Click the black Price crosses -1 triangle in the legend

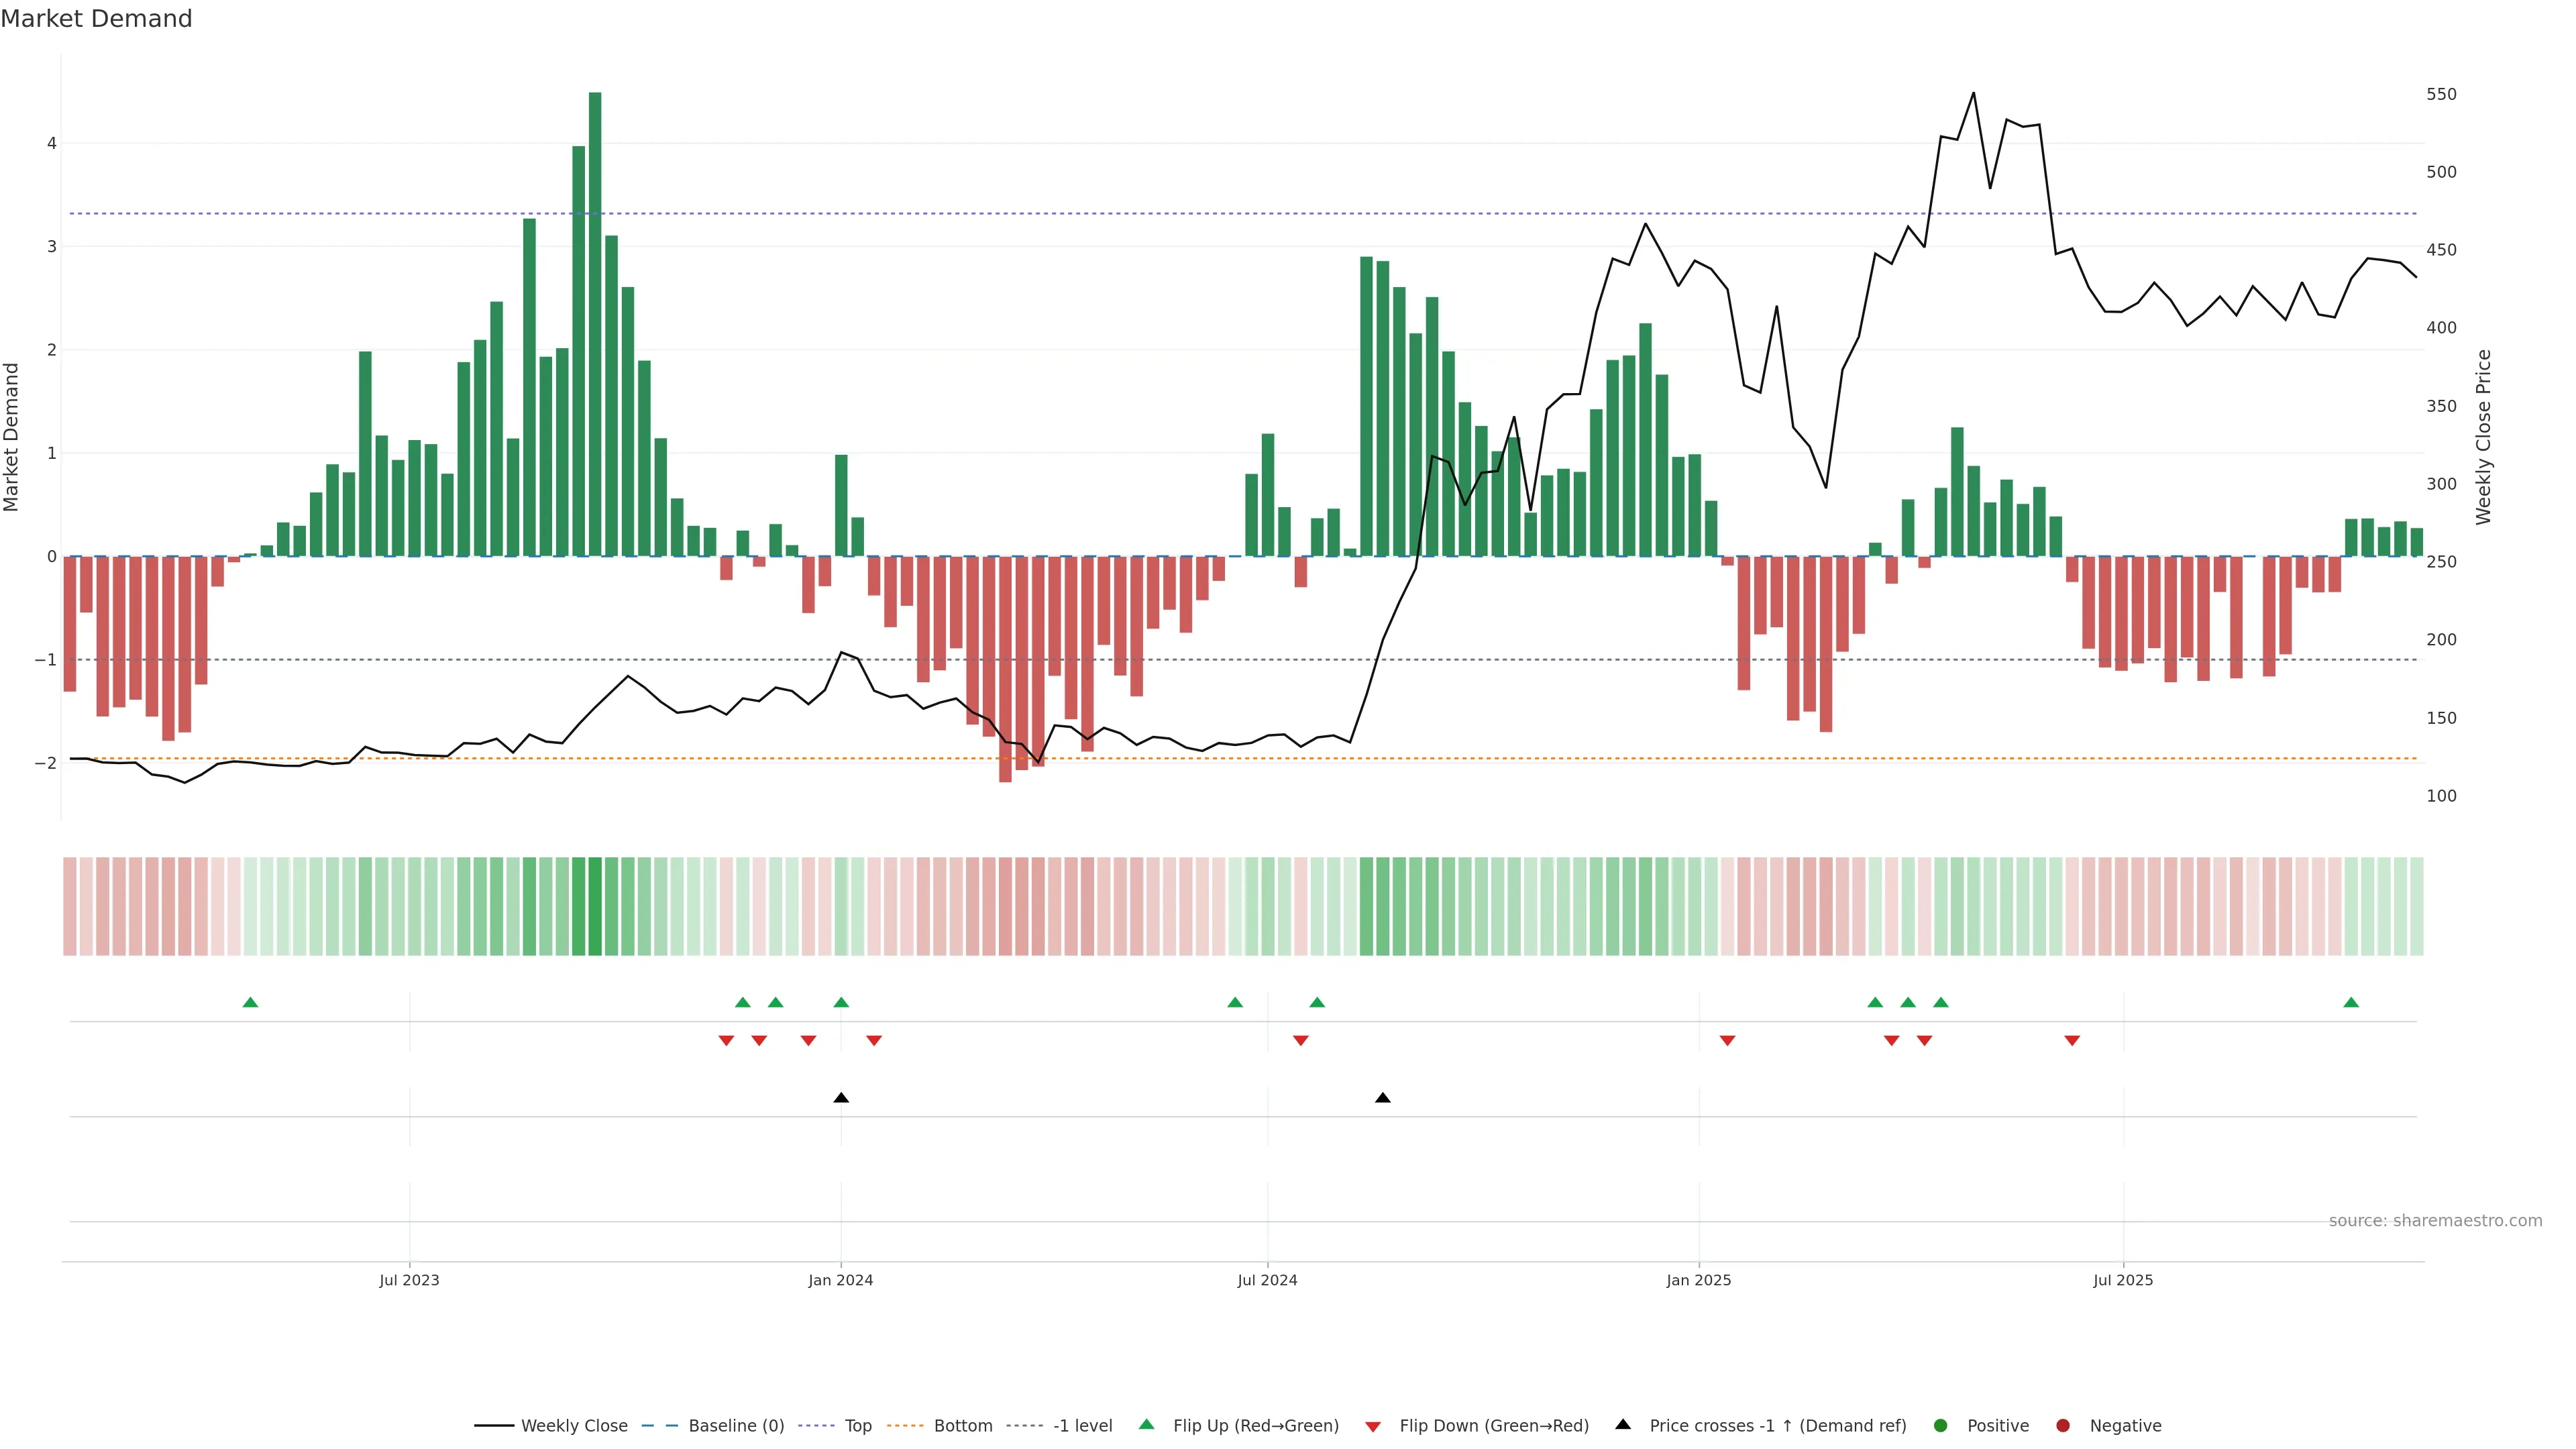pos(1623,1425)
